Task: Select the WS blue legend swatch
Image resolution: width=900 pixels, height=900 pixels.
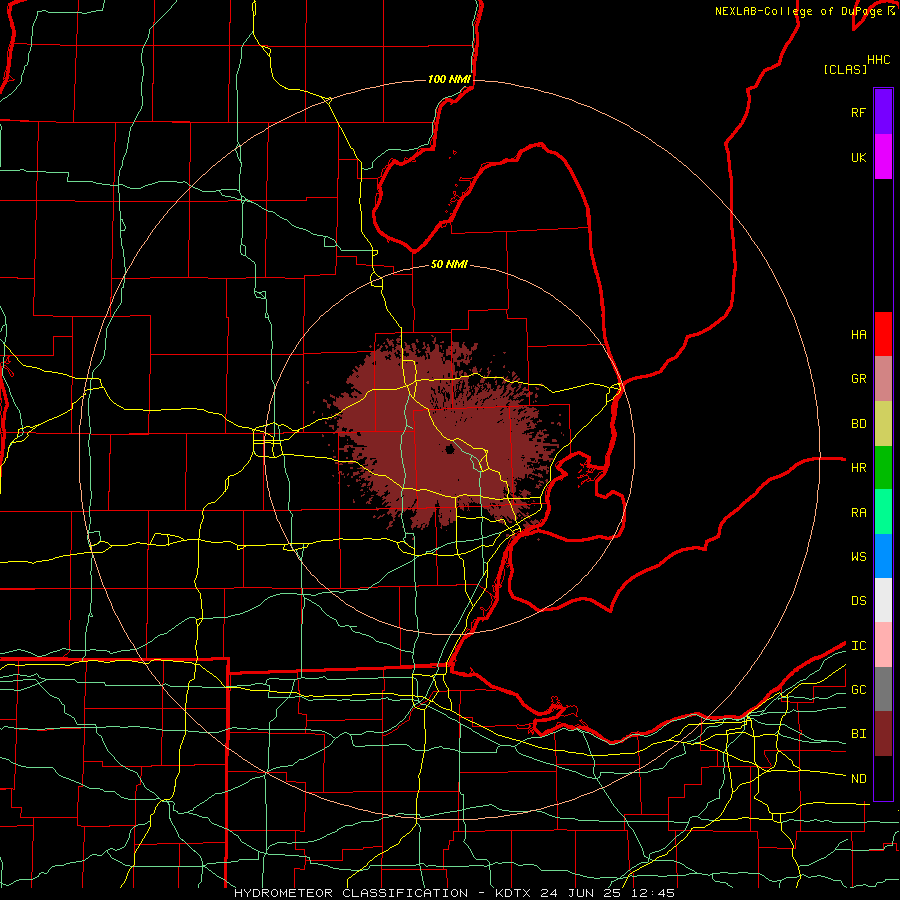Action: [x=883, y=556]
